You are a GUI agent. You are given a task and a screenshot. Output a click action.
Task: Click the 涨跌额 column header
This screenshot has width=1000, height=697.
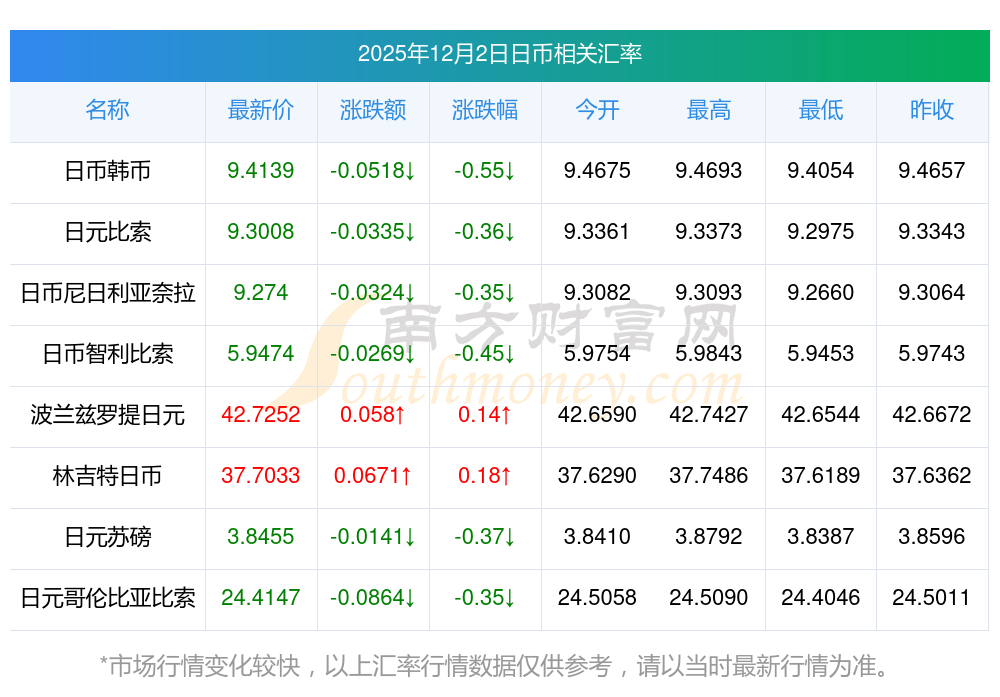coord(373,110)
